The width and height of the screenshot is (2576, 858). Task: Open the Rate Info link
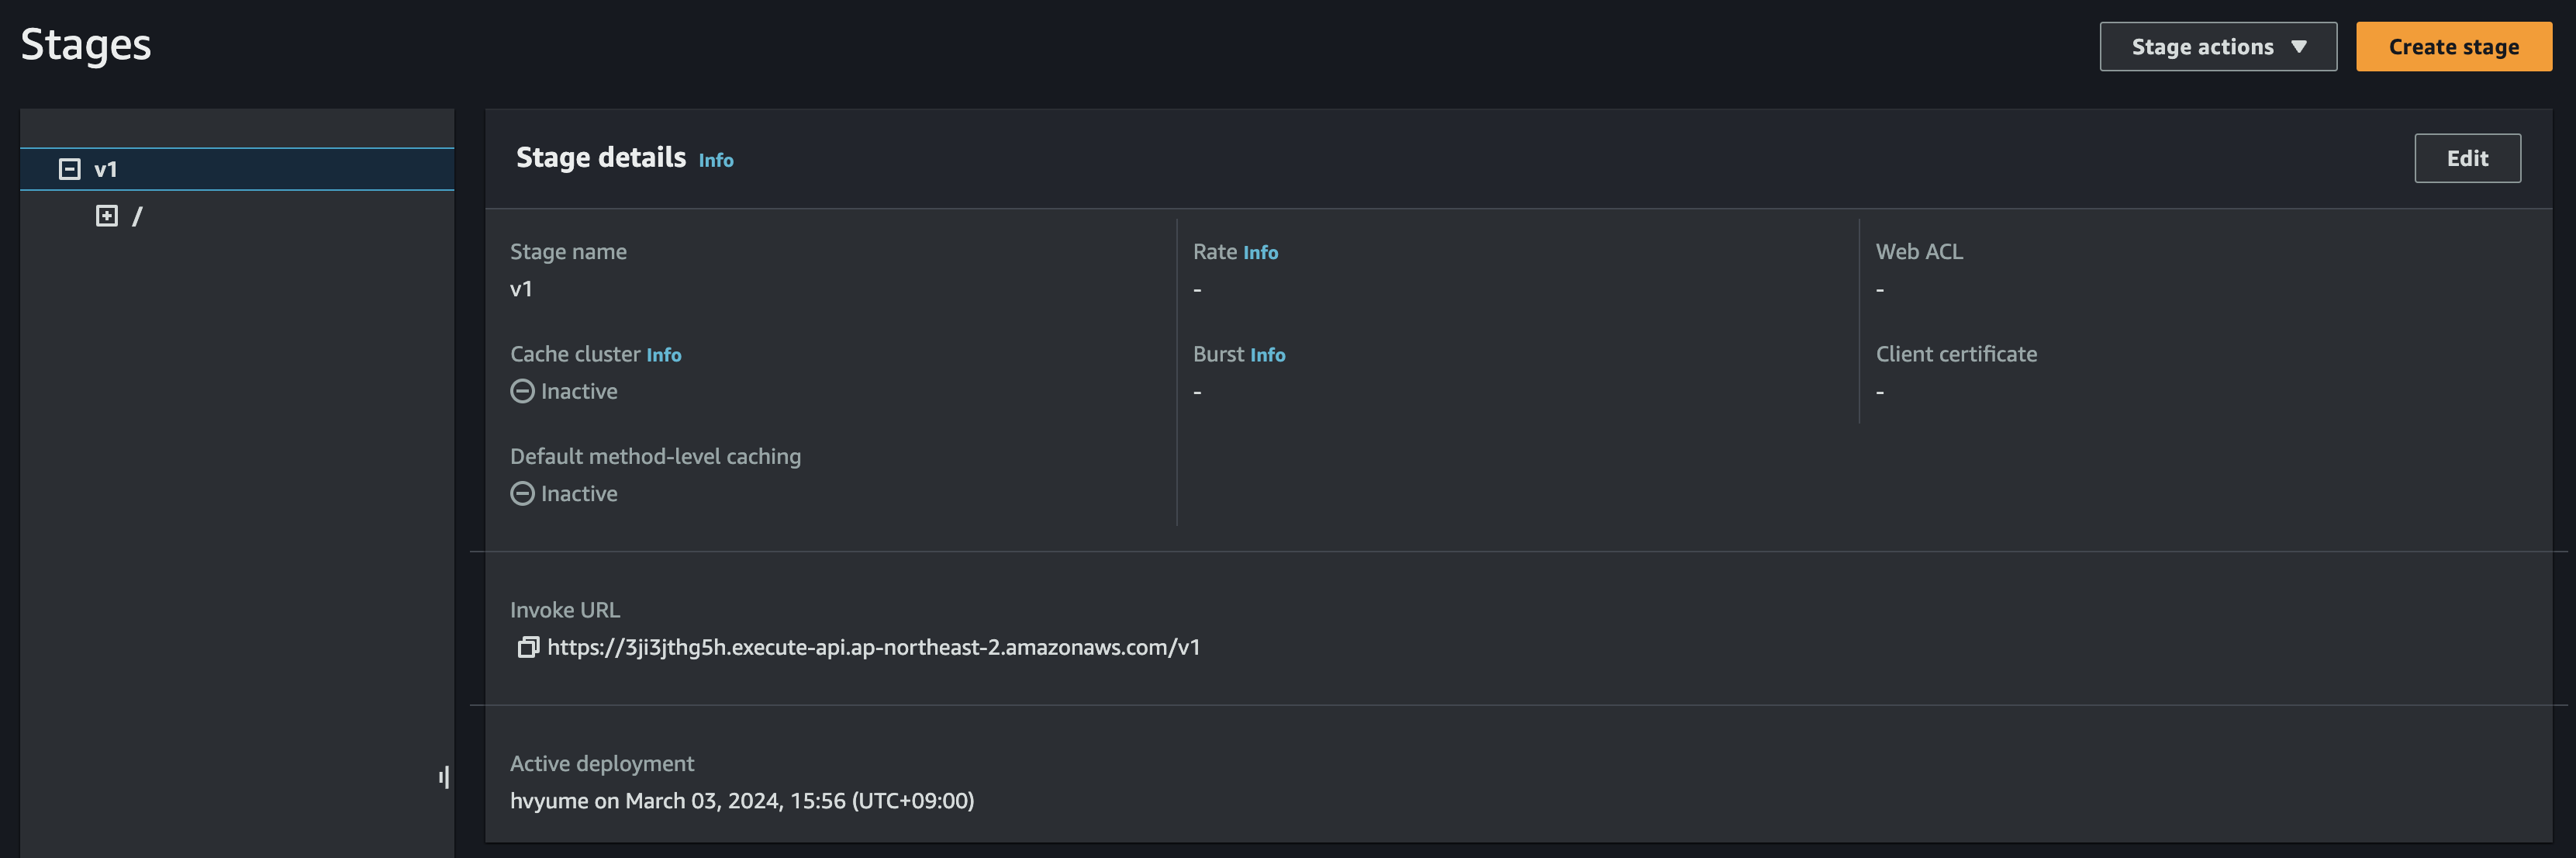coord(1260,253)
